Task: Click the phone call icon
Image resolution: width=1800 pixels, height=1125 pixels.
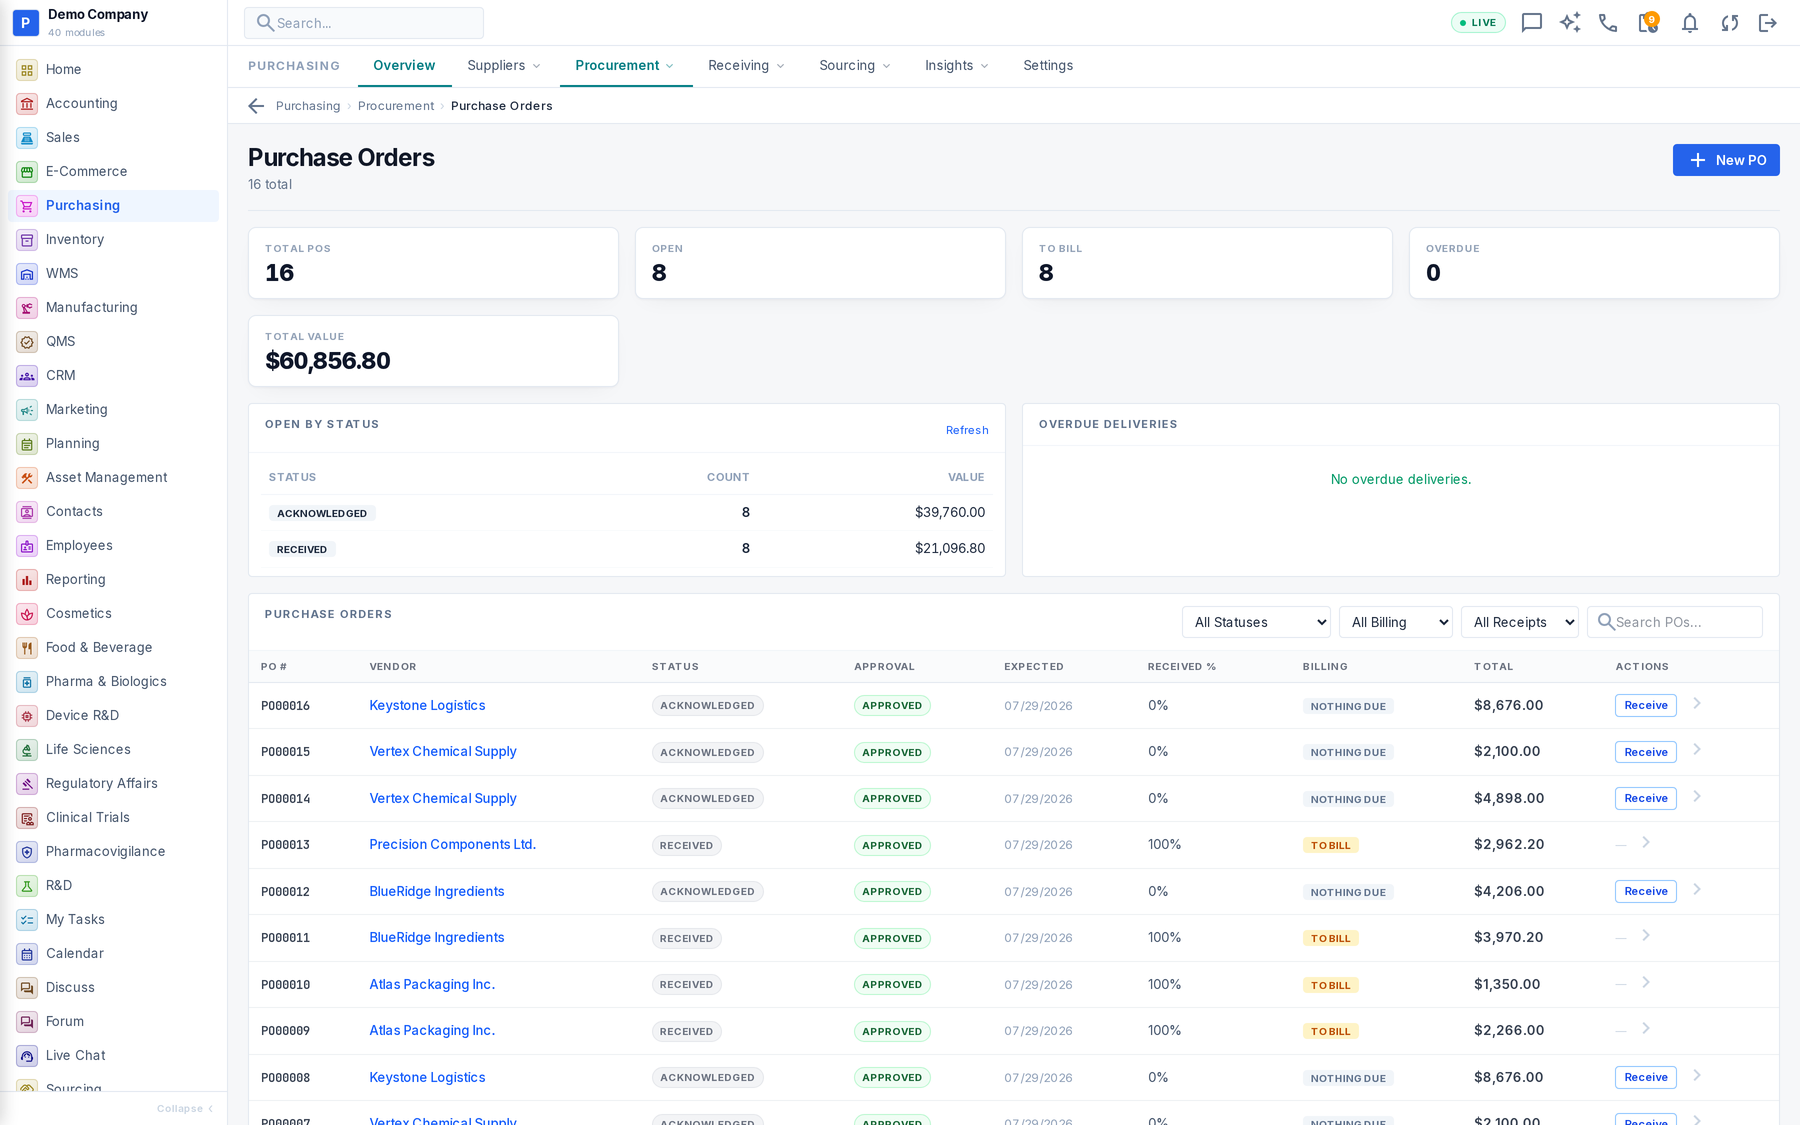Action: click(1608, 23)
